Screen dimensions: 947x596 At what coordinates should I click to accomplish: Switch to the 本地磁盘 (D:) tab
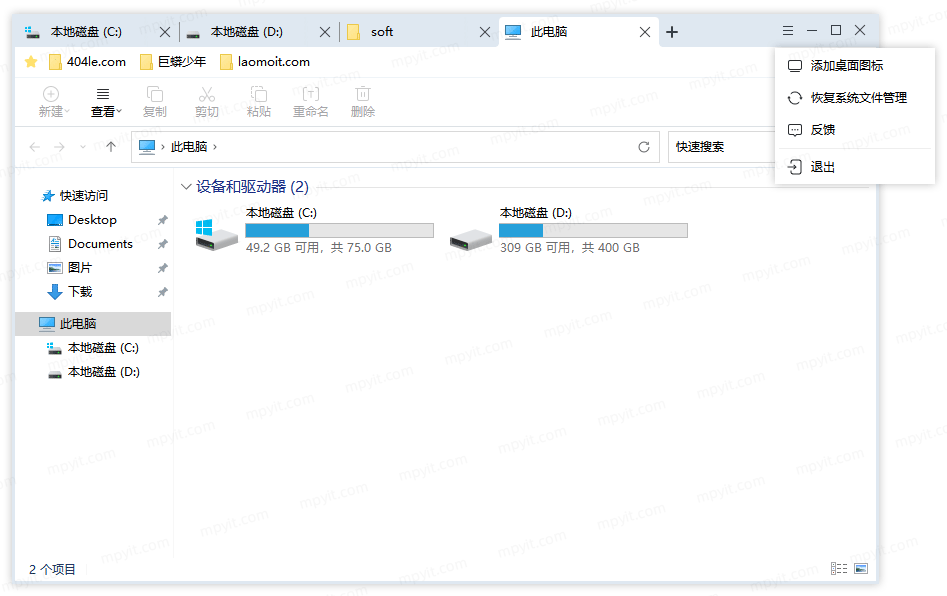pos(246,32)
